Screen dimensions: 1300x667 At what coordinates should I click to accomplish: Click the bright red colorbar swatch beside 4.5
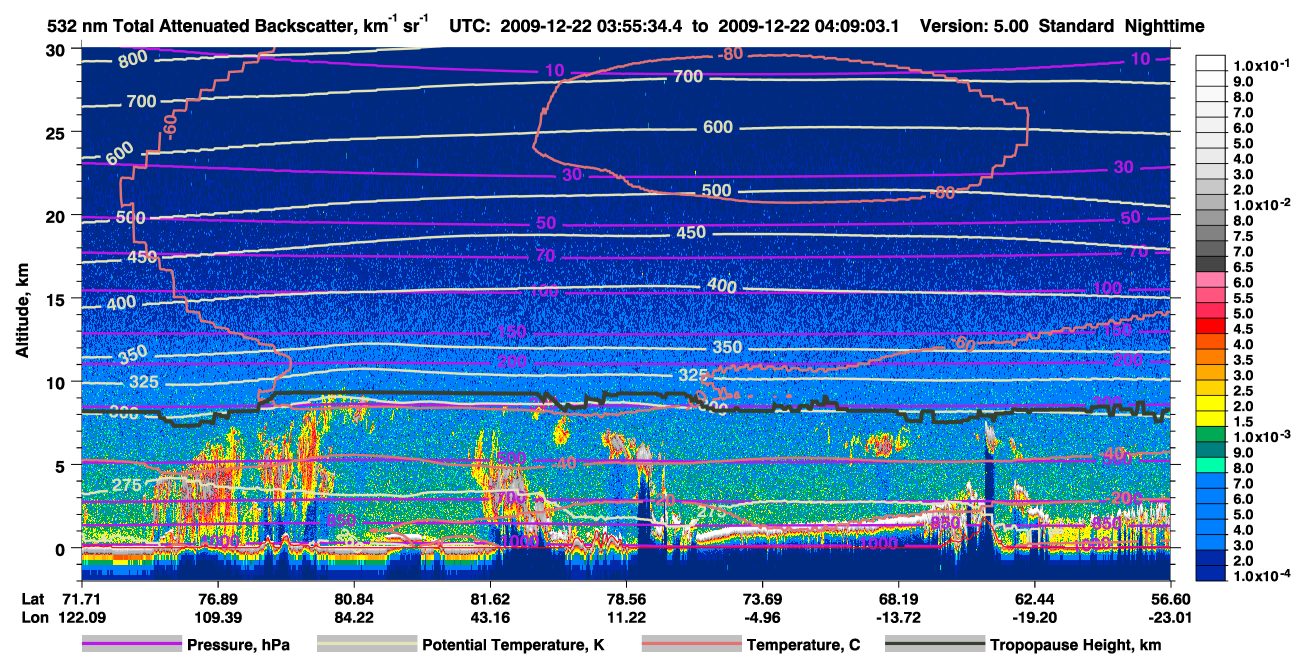tap(1211, 327)
